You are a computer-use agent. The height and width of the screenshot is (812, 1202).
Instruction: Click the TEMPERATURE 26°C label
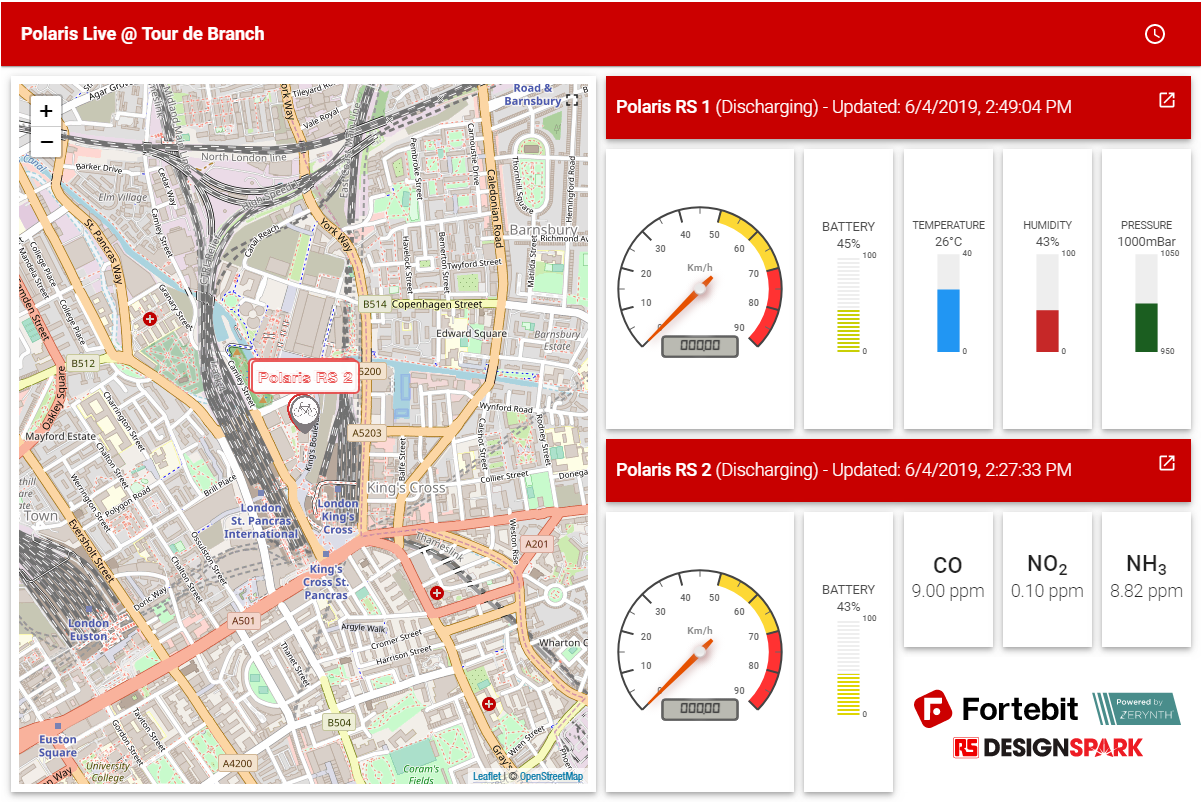[948, 233]
